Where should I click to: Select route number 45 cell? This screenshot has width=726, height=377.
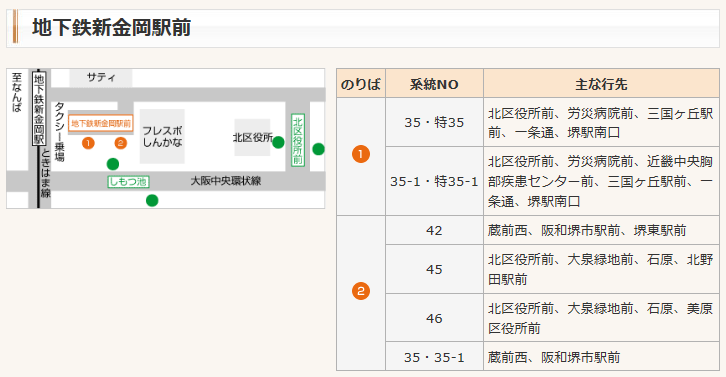click(434, 269)
